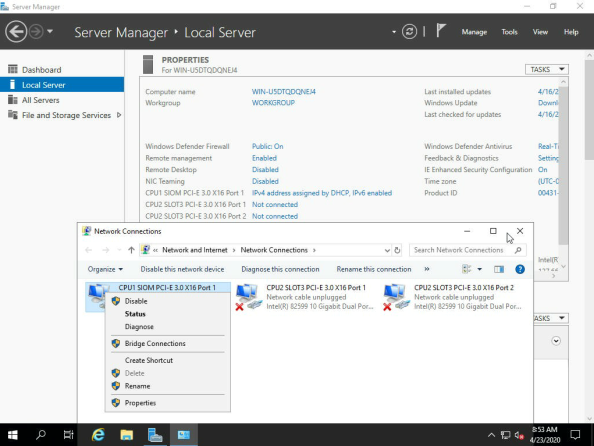Click Network and Internet breadcrumb

tap(195, 250)
